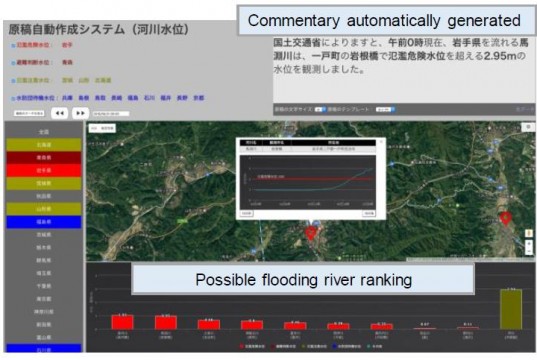This screenshot has width=537, height=360.
Task: Select the dark red 青森県 prefecture item
Action: tap(44, 158)
